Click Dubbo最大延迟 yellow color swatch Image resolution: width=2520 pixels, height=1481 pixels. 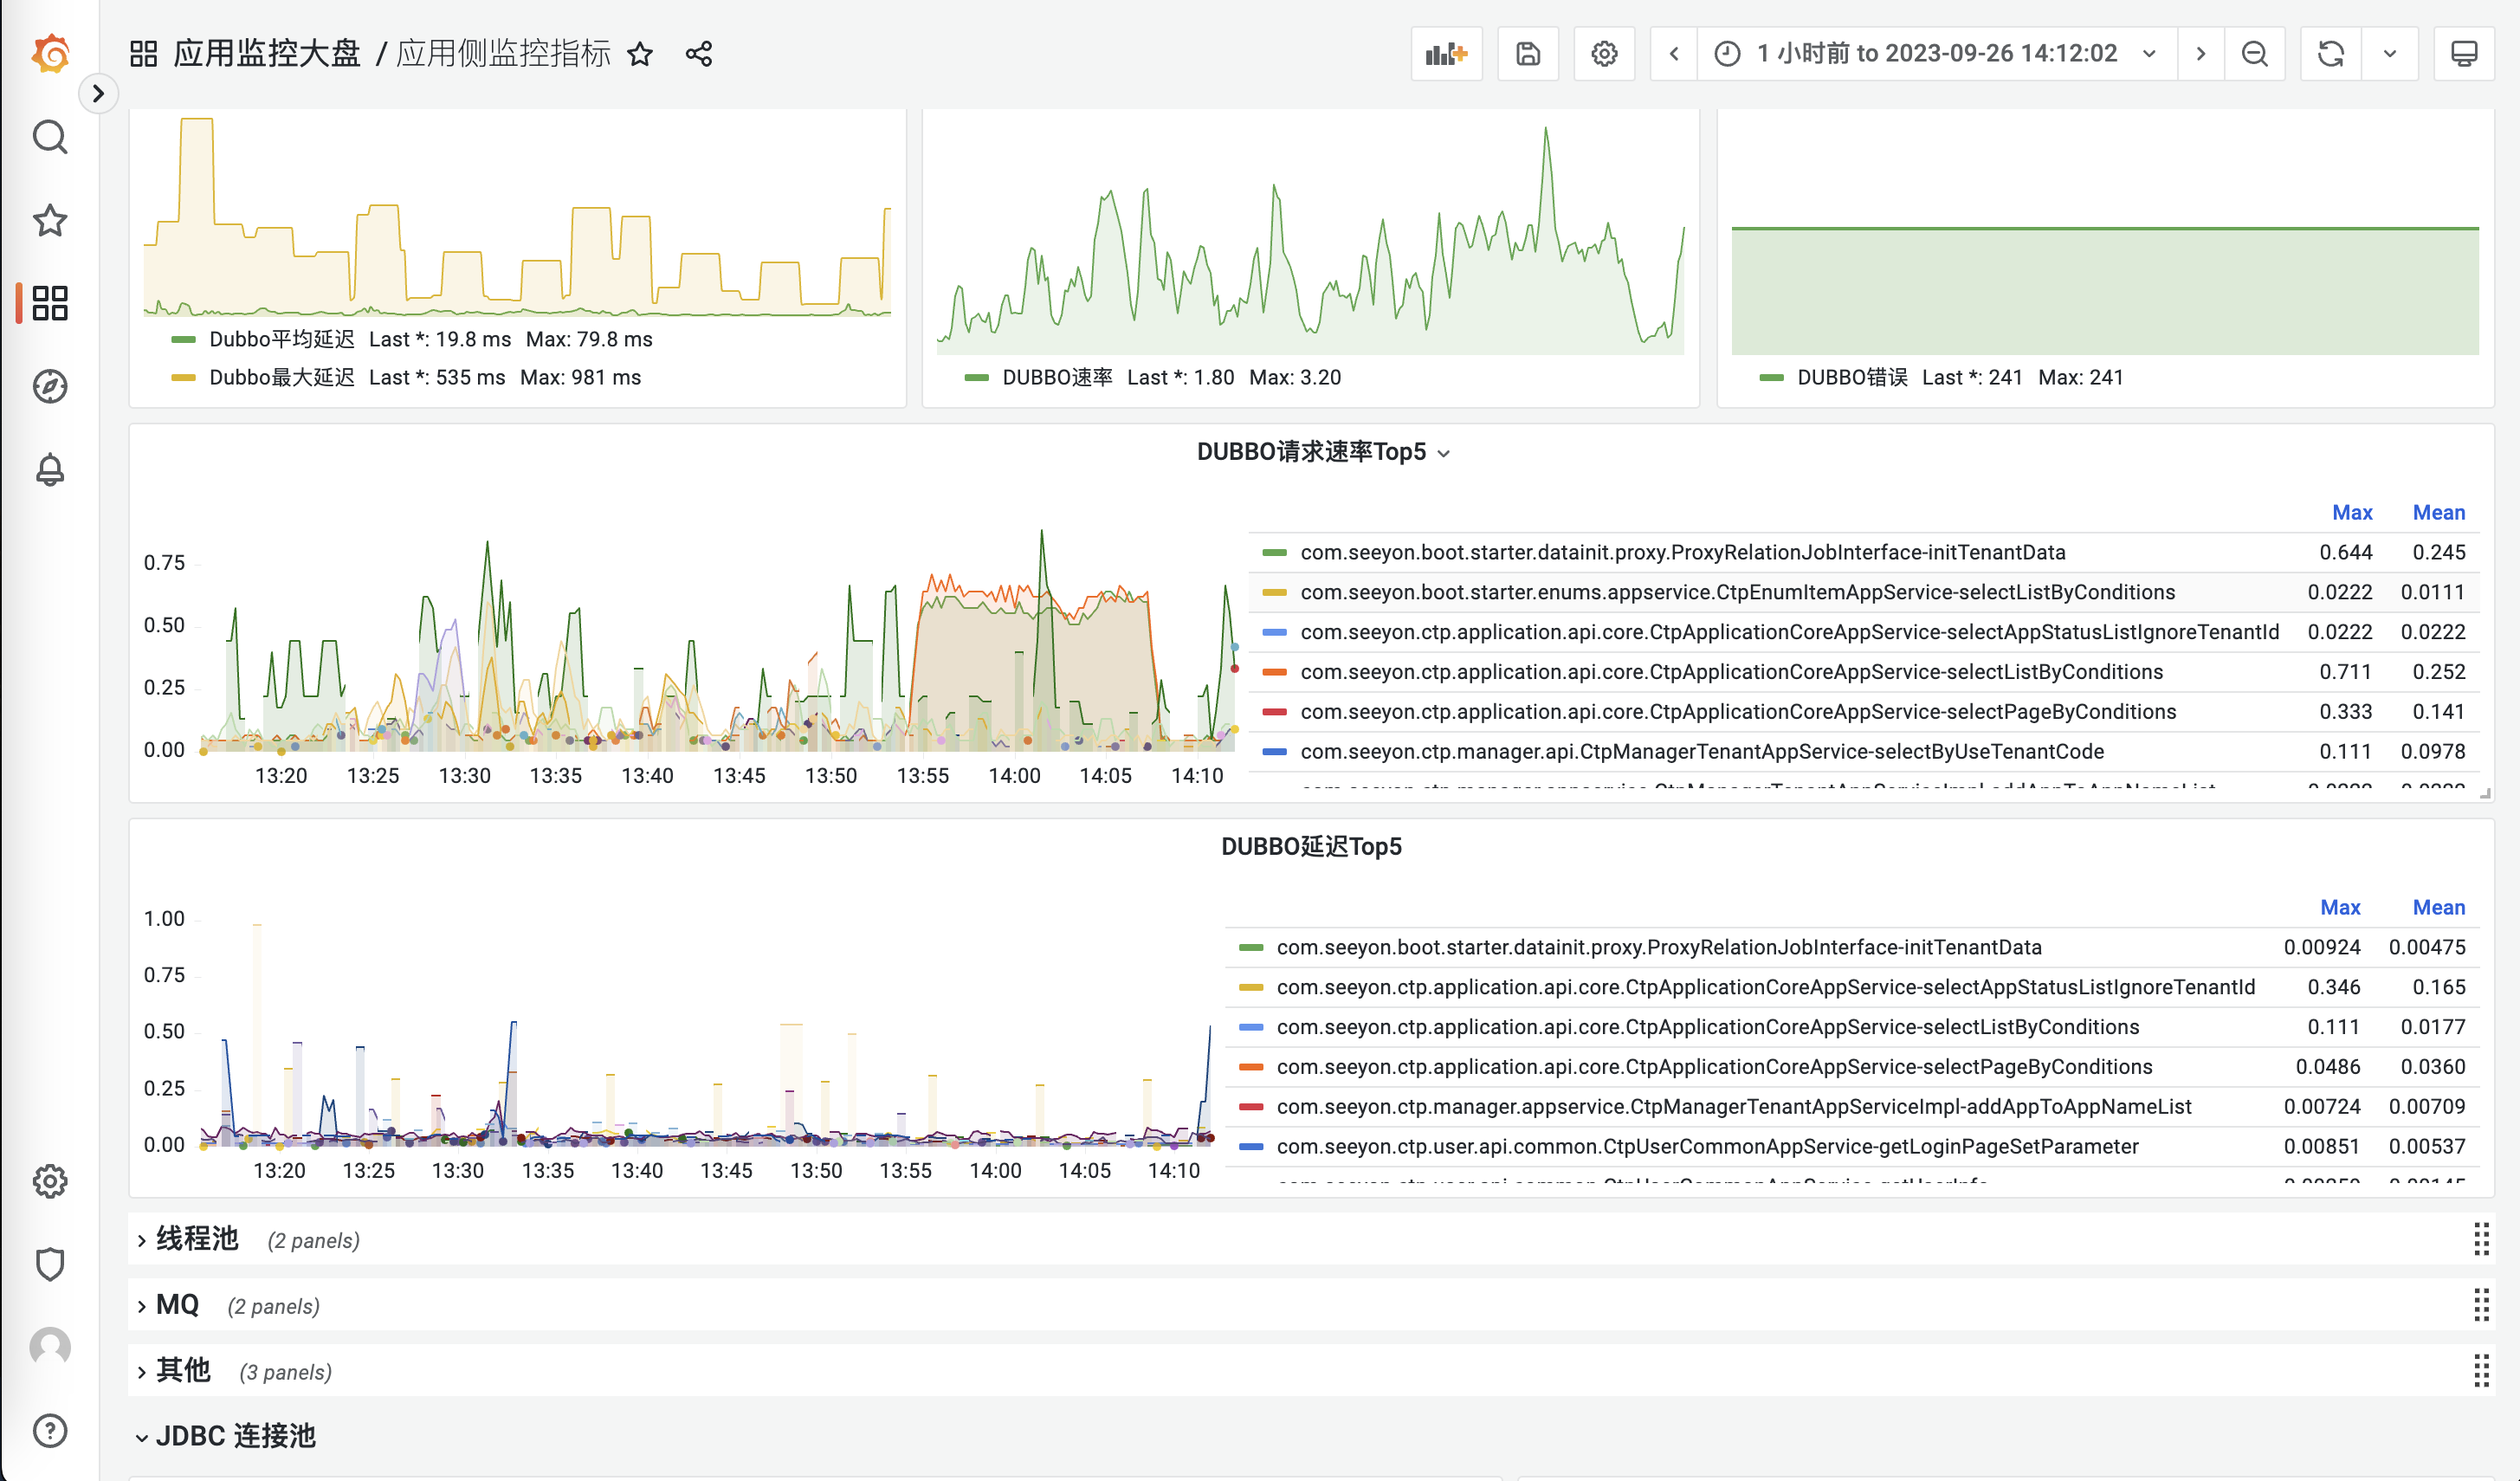[183, 377]
